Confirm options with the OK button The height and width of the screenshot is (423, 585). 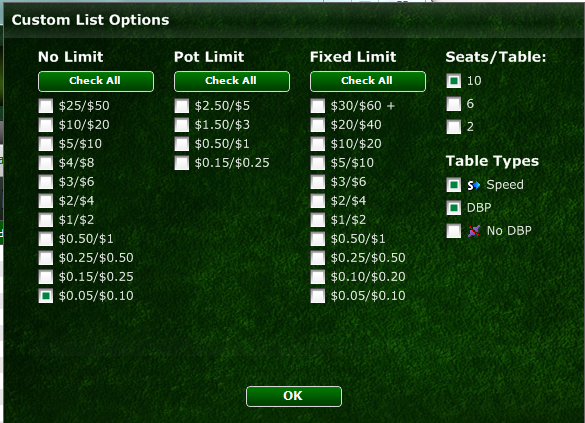(x=294, y=396)
